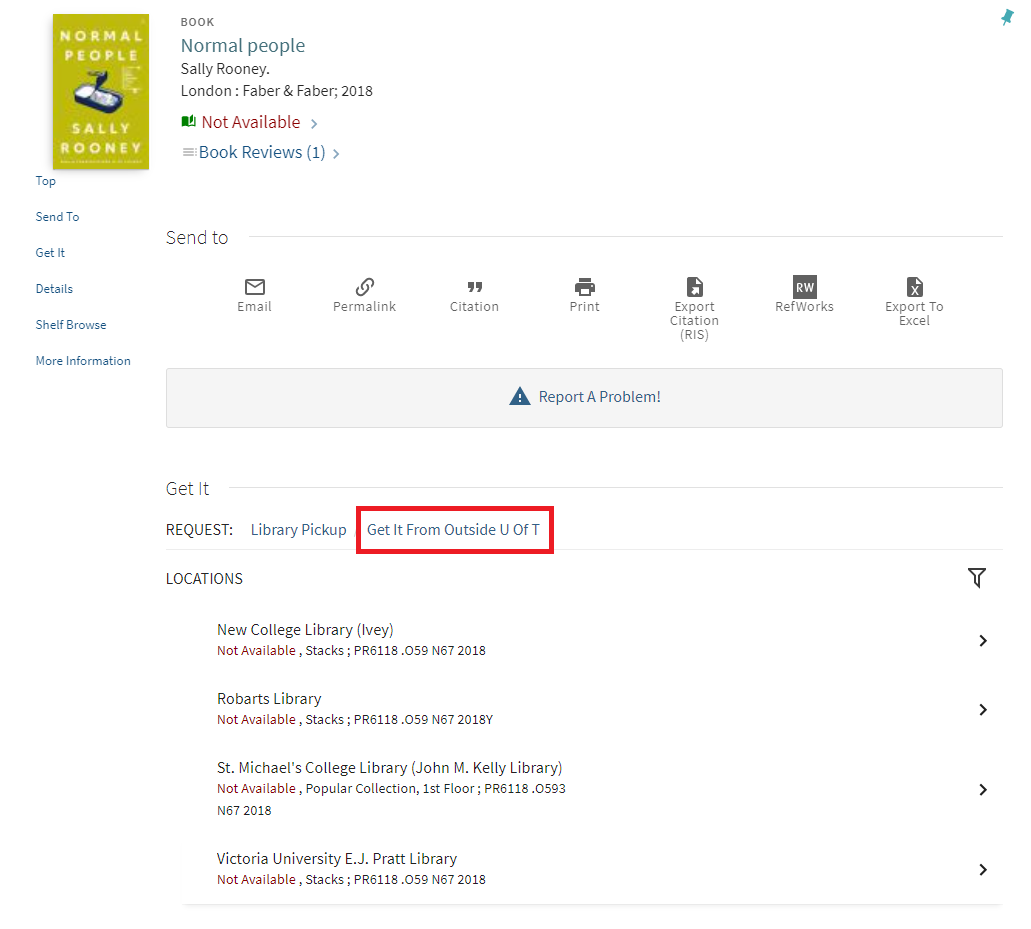Viewport: 1031px width, 929px height.
Task: Click the green book availability icon
Action: [x=189, y=122]
